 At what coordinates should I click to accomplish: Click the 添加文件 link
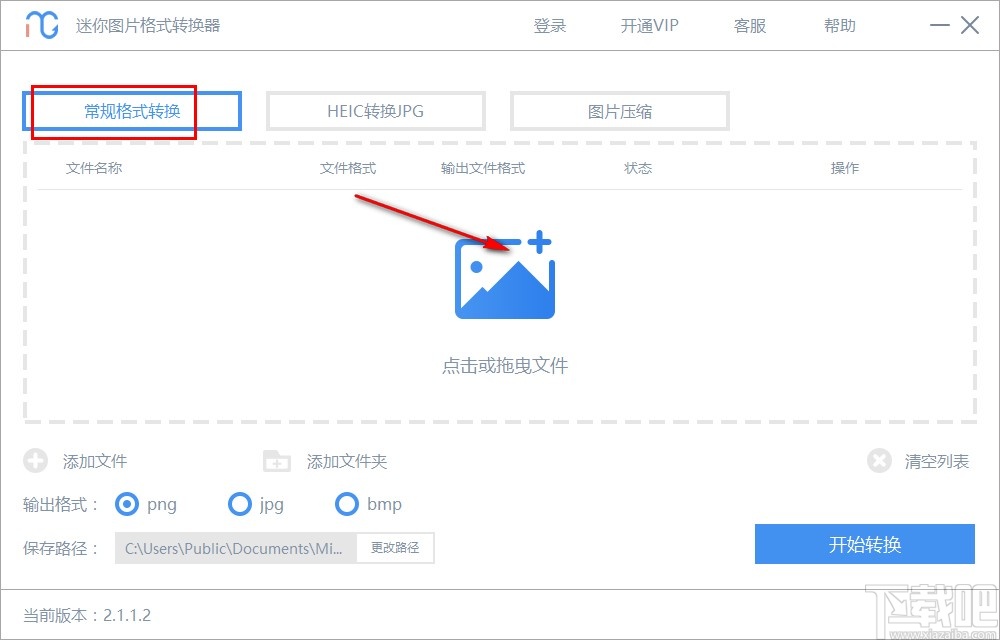[x=92, y=461]
